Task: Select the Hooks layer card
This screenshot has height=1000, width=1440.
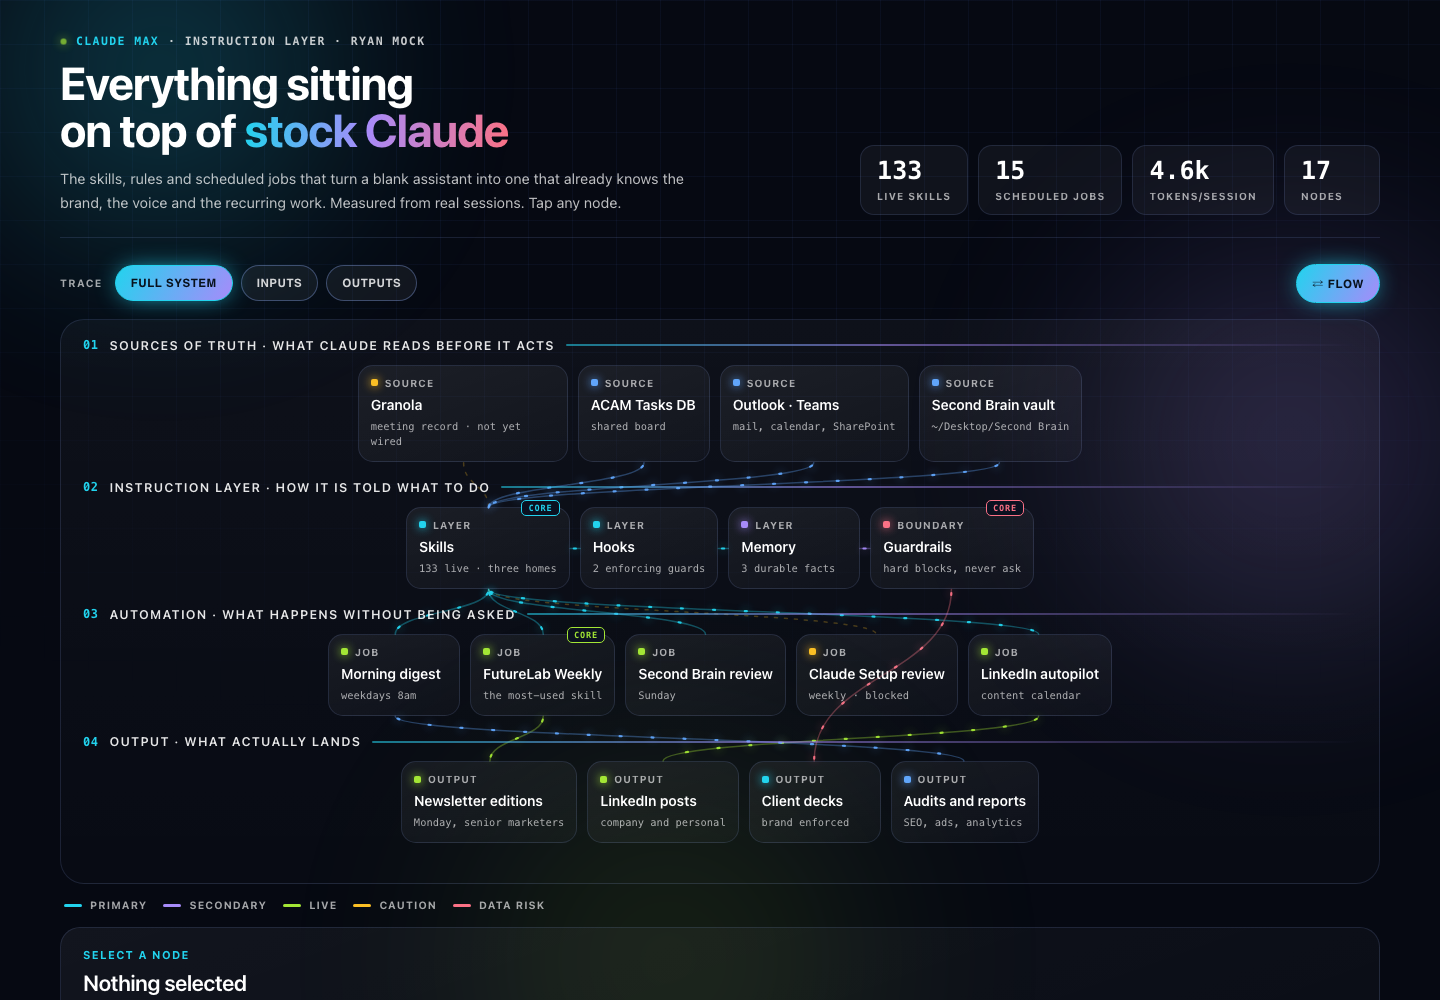Action: point(649,548)
